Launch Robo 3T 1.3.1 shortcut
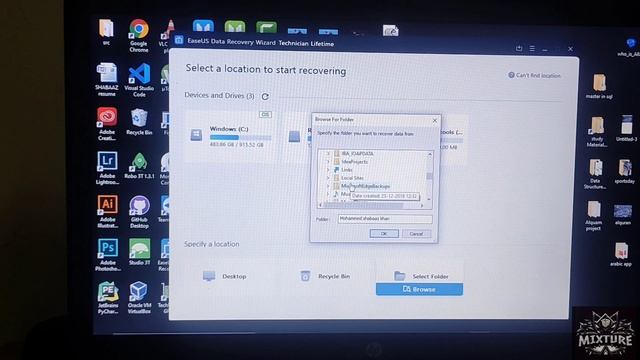Image resolution: width=640 pixels, height=360 pixels. point(139,166)
